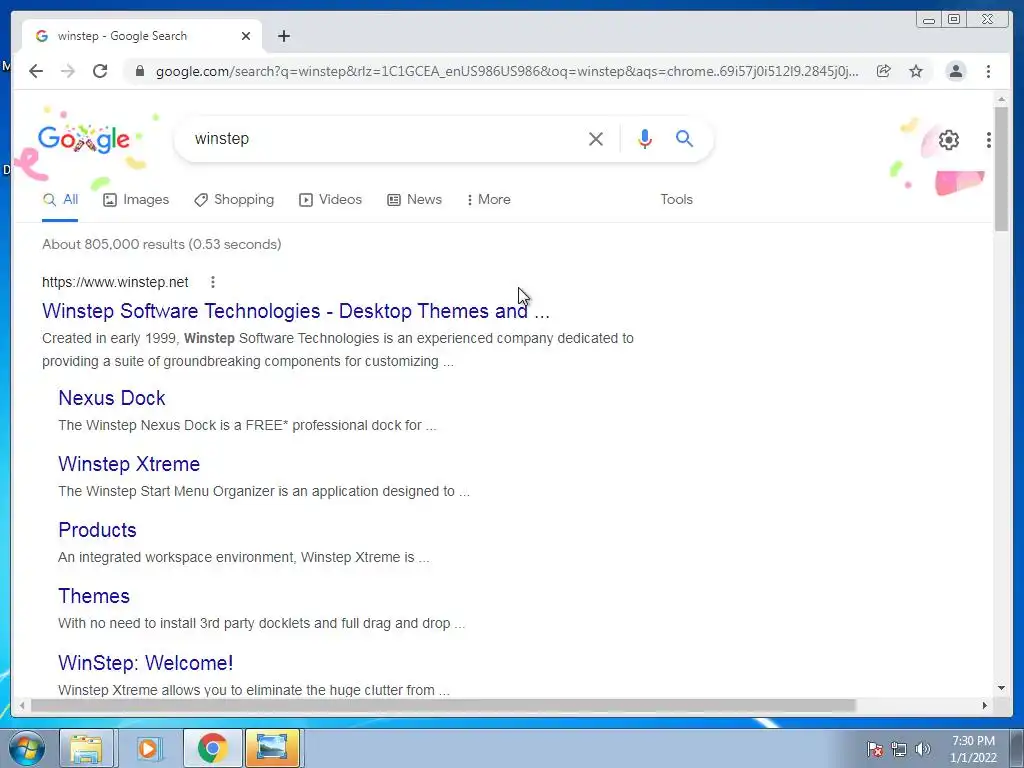1024x768 pixels.
Task: Open options dots beside winstep.net result
Action: click(x=213, y=282)
